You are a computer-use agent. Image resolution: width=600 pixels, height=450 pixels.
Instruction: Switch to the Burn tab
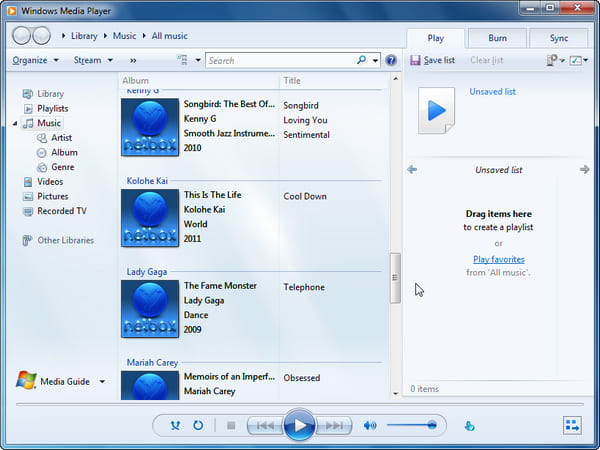pyautogui.click(x=497, y=38)
